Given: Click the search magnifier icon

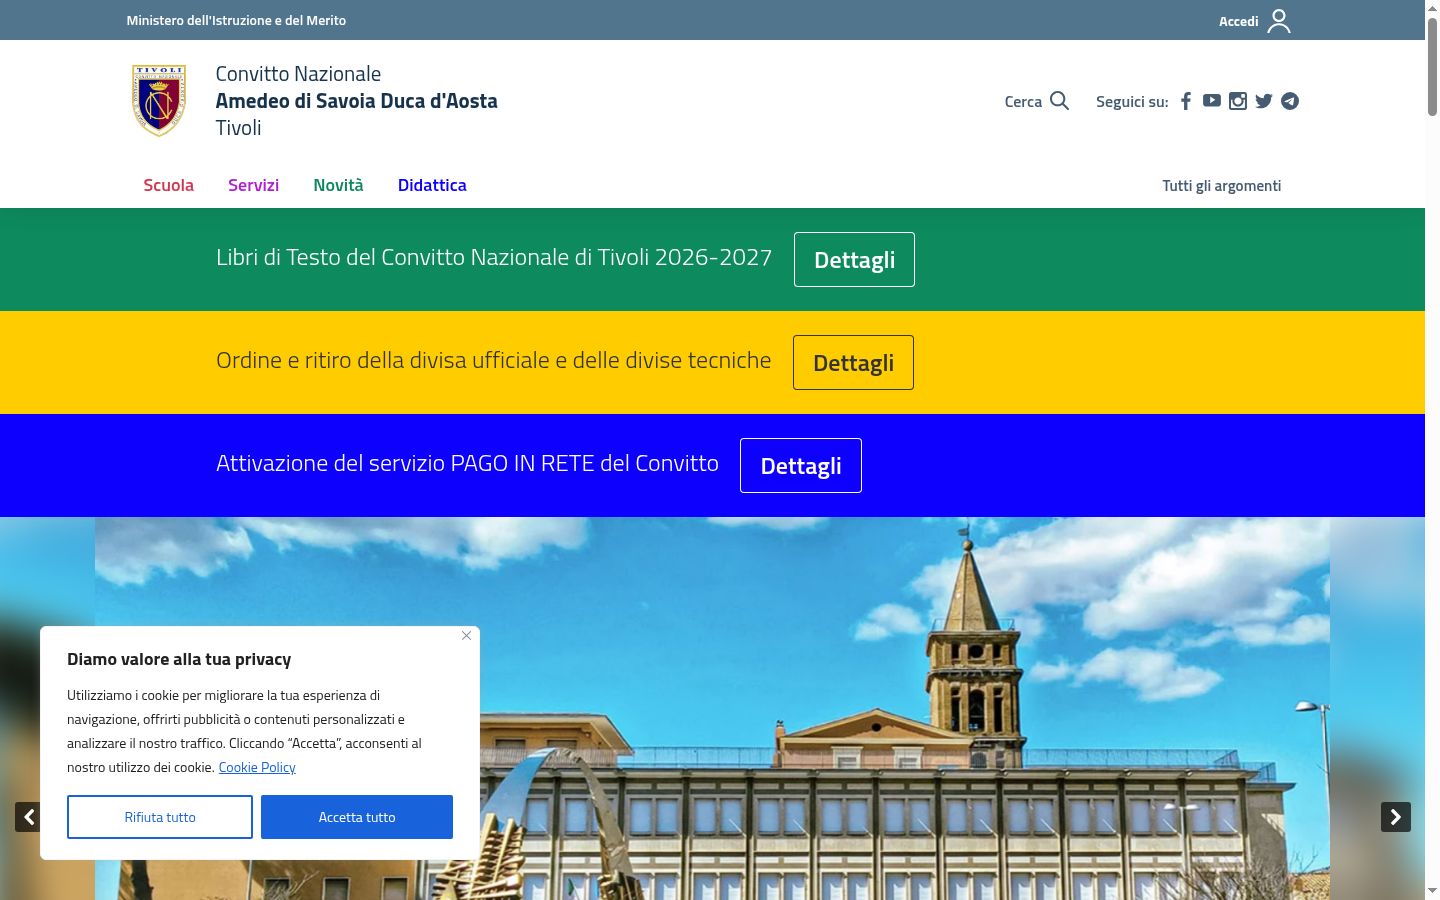Looking at the screenshot, I should pos(1060,101).
